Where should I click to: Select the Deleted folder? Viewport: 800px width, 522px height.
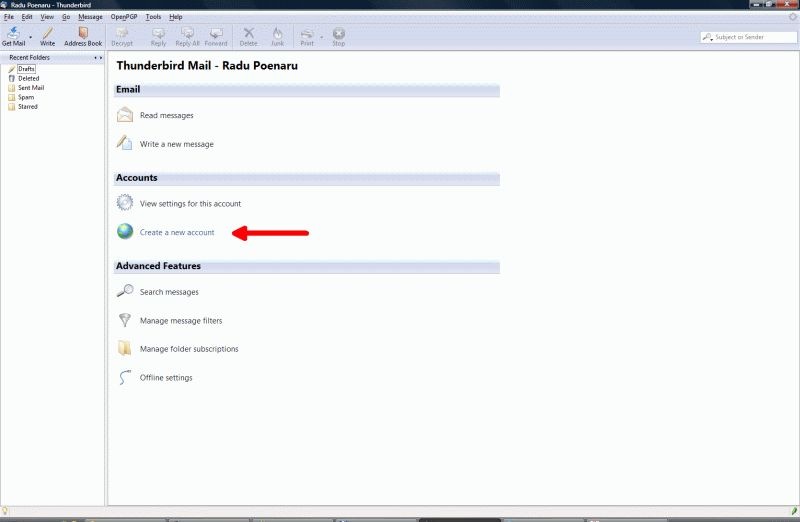(29, 79)
